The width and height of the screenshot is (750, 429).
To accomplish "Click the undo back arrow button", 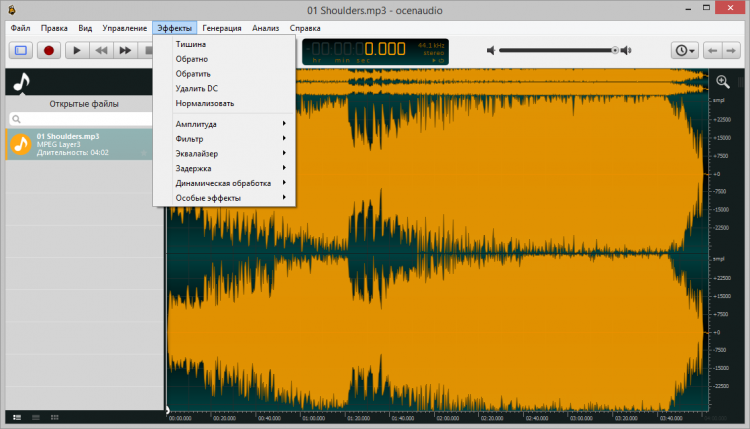I will tap(714, 50).
